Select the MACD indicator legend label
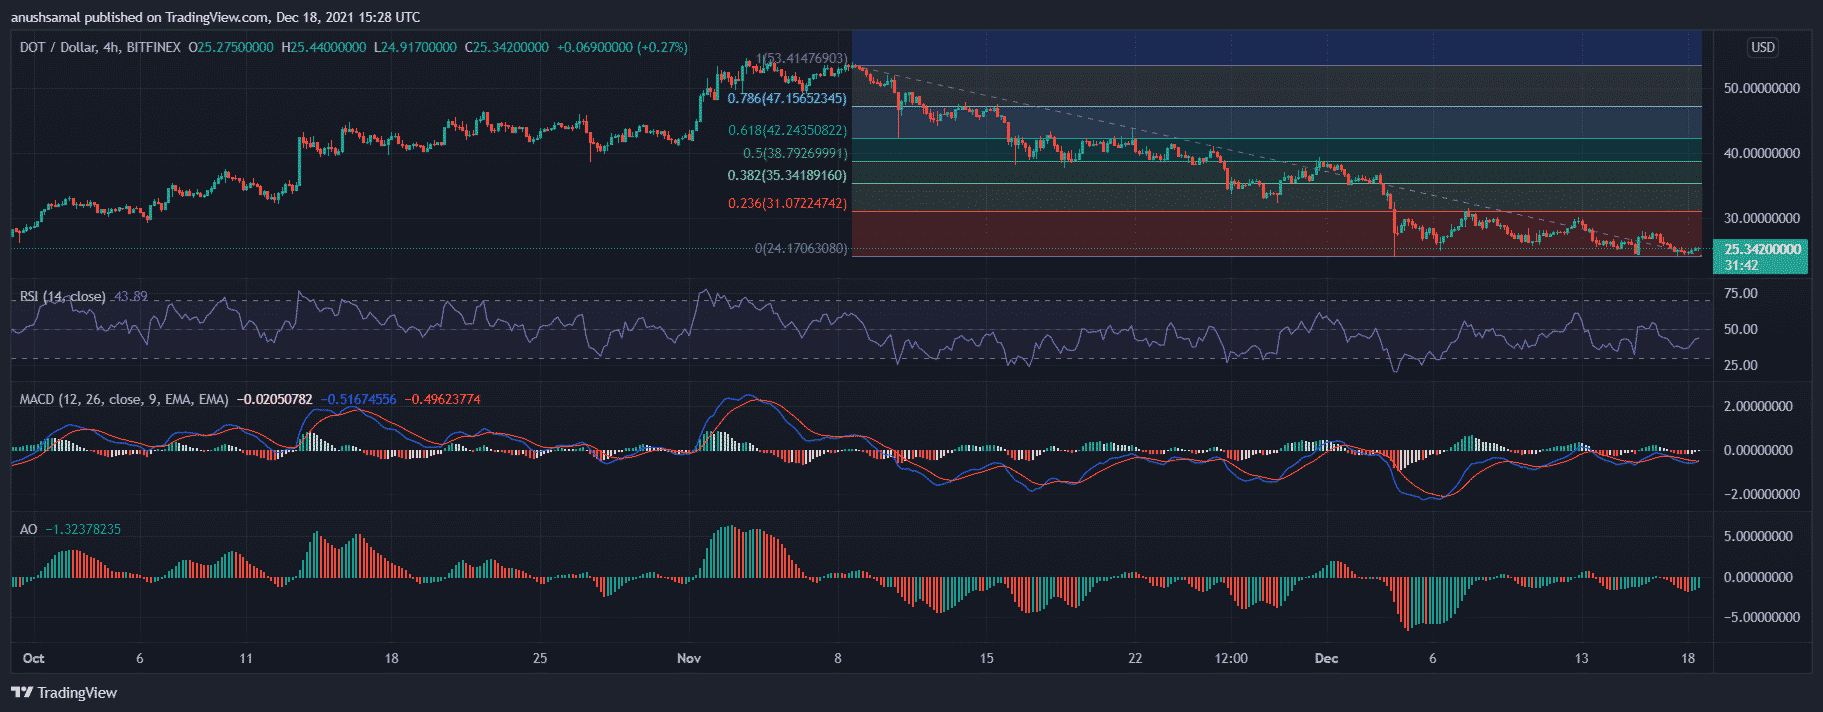The width and height of the screenshot is (1823, 712). pos(123,399)
